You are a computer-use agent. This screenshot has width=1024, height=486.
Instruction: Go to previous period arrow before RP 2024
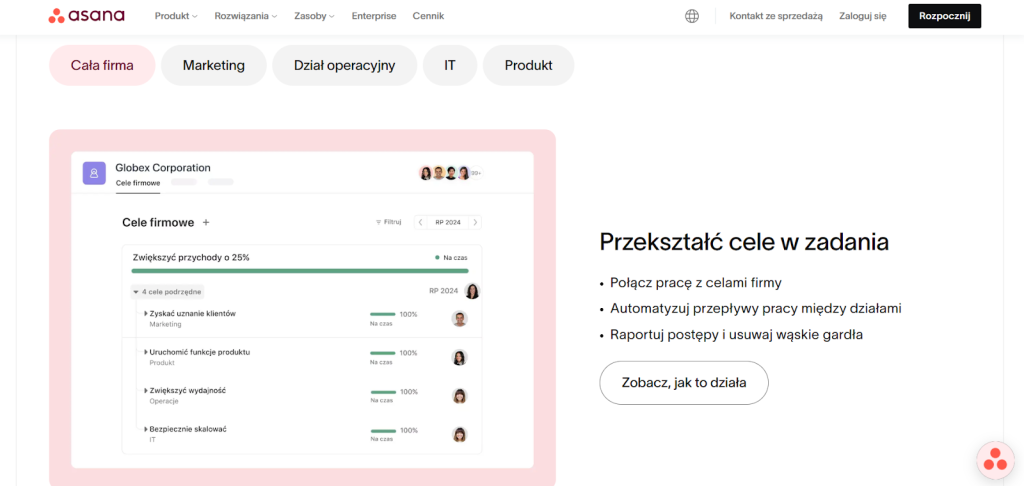point(421,222)
